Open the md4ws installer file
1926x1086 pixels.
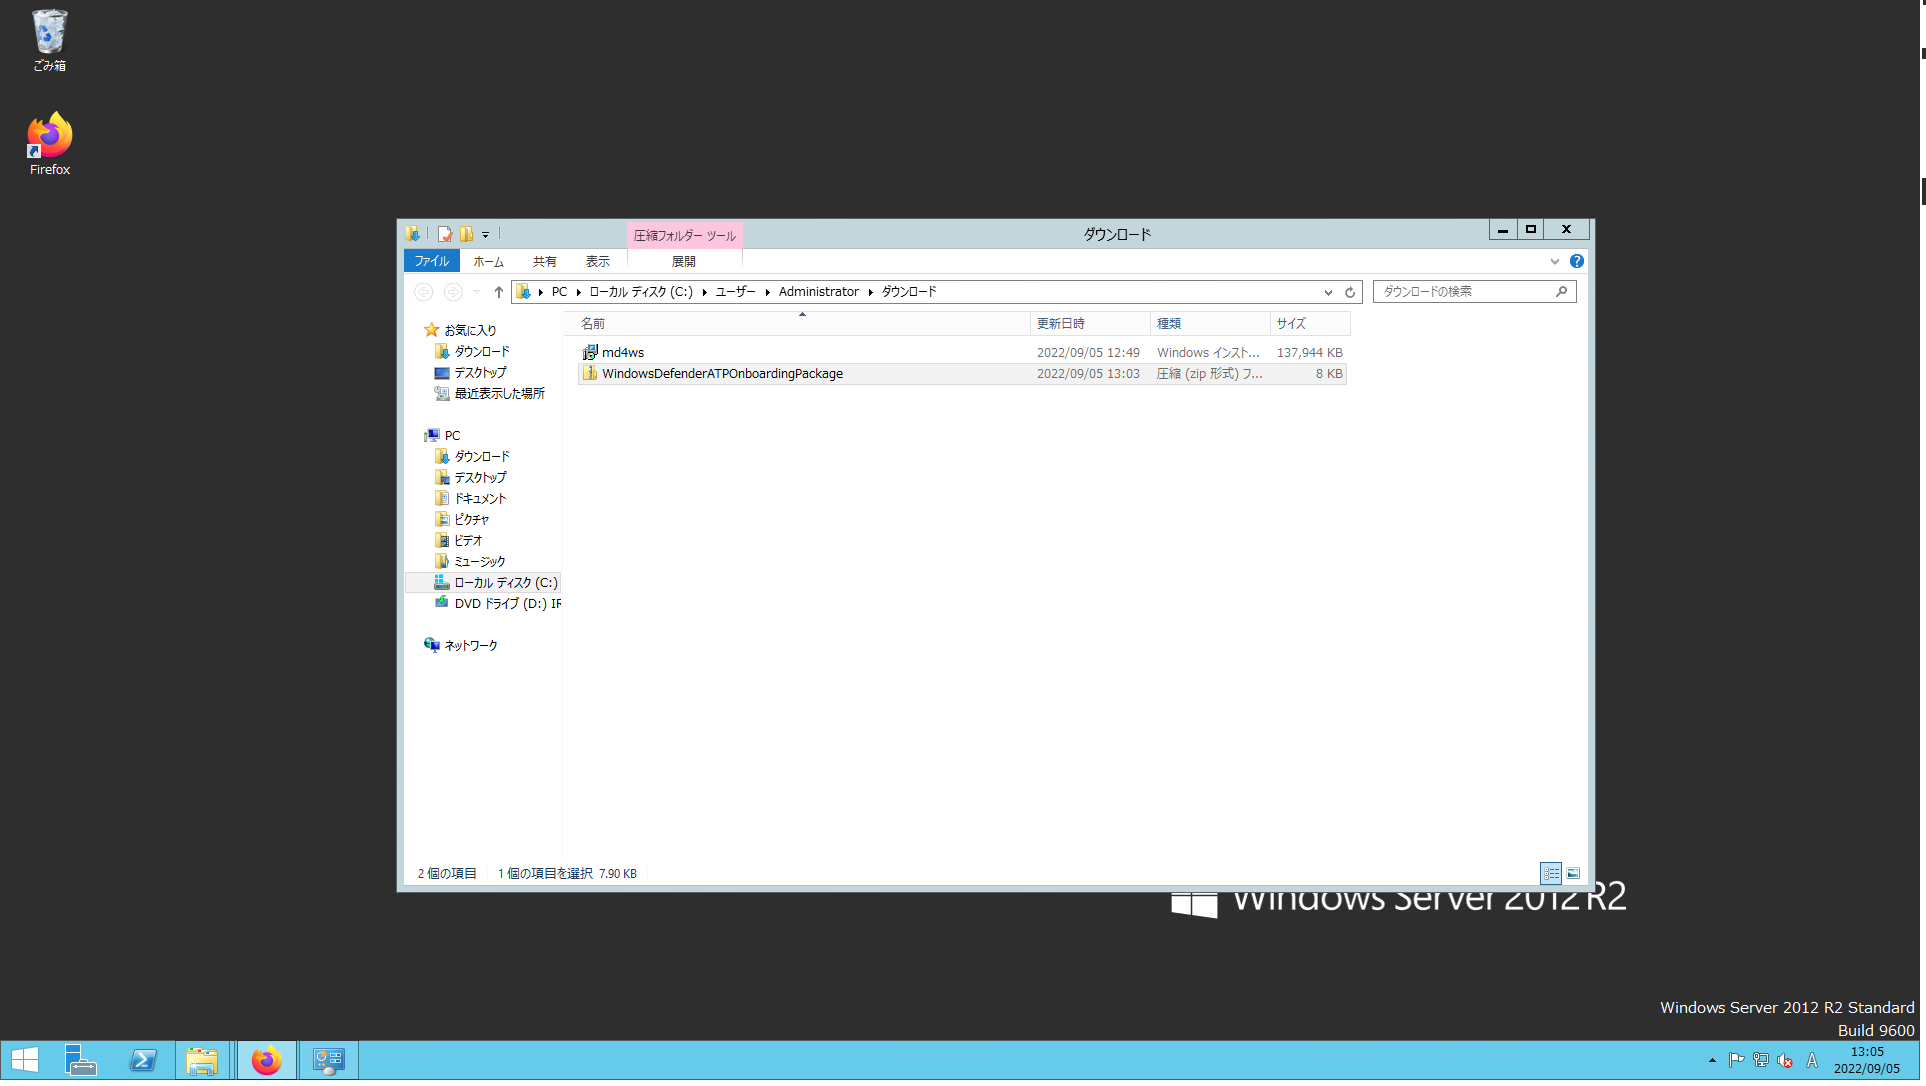click(x=623, y=352)
